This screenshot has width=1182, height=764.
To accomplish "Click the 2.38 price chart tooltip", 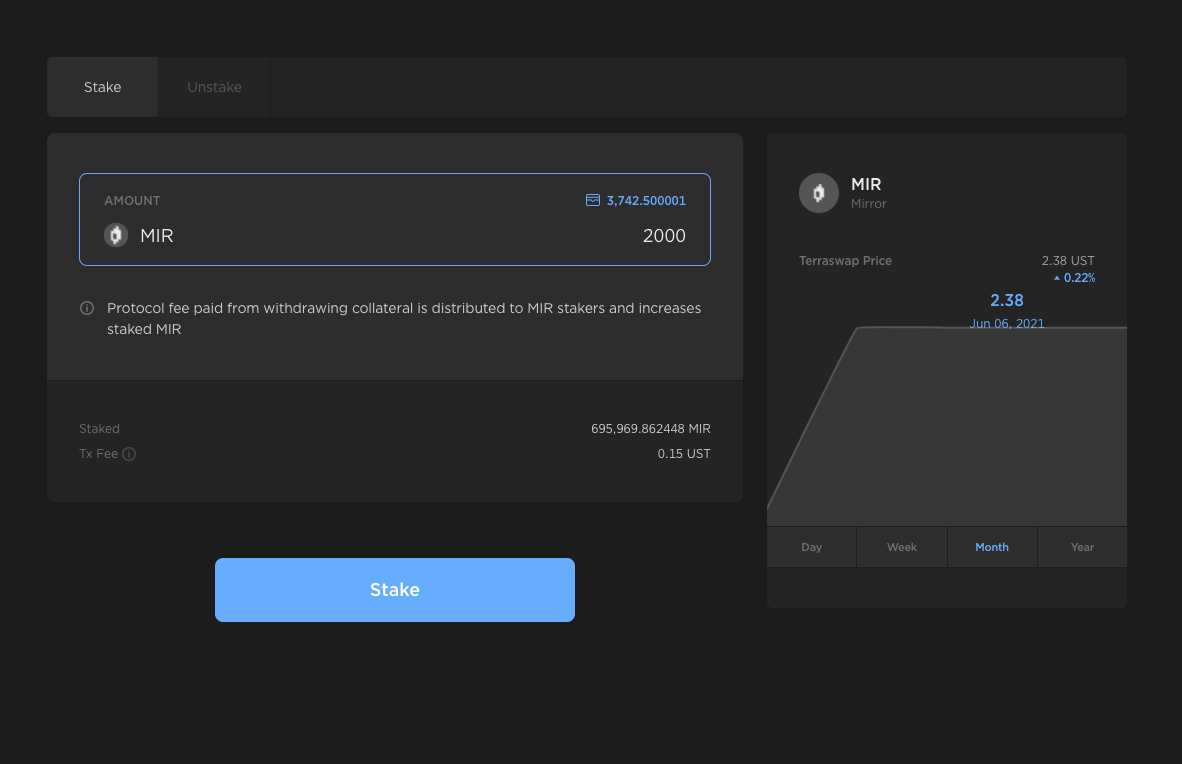I will 1006,301.
